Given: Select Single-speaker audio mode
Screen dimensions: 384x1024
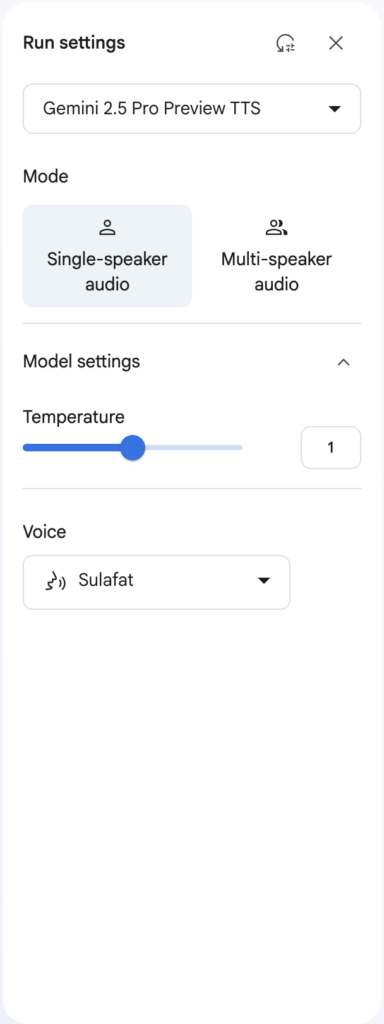Looking at the screenshot, I should 107,256.
